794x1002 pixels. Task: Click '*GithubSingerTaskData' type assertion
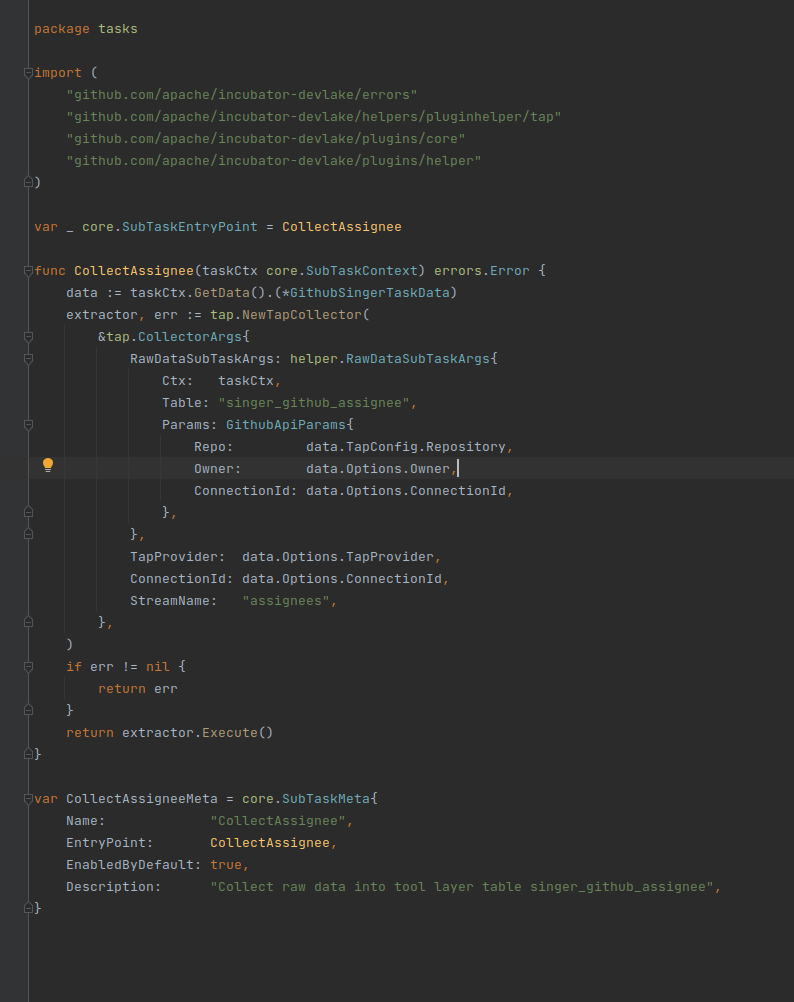365,293
